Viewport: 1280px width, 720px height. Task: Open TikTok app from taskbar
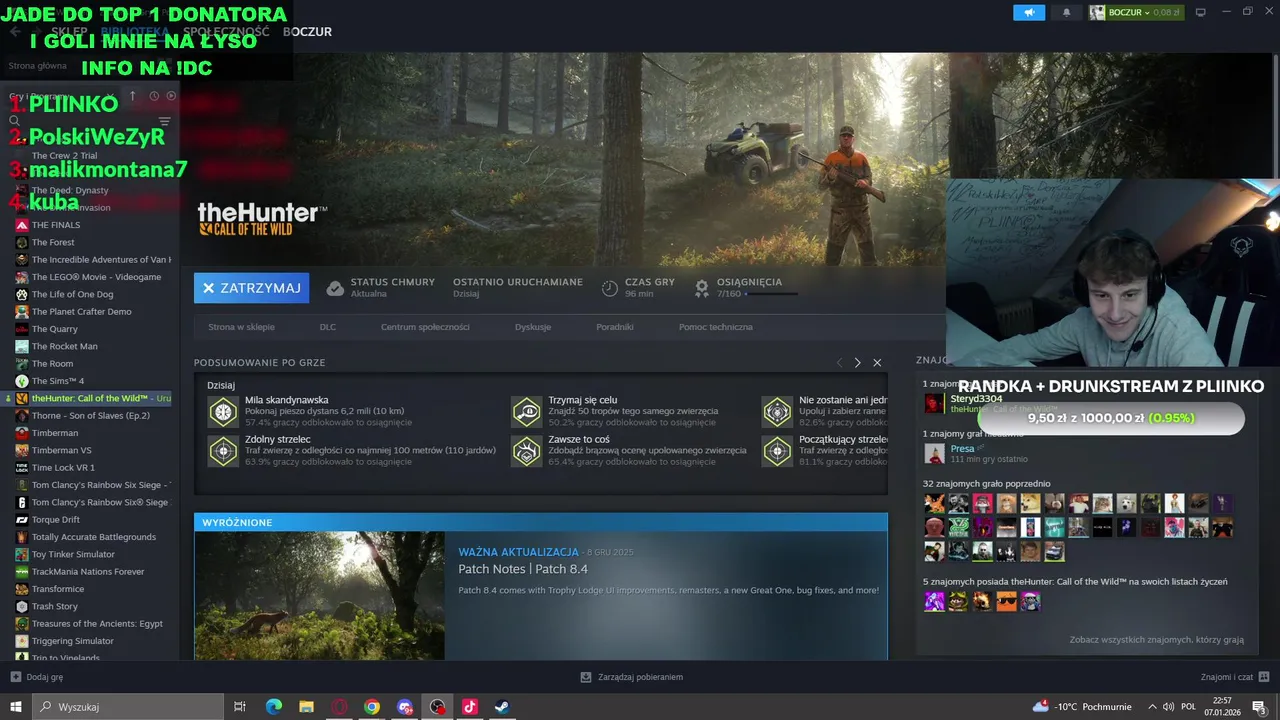click(x=470, y=707)
